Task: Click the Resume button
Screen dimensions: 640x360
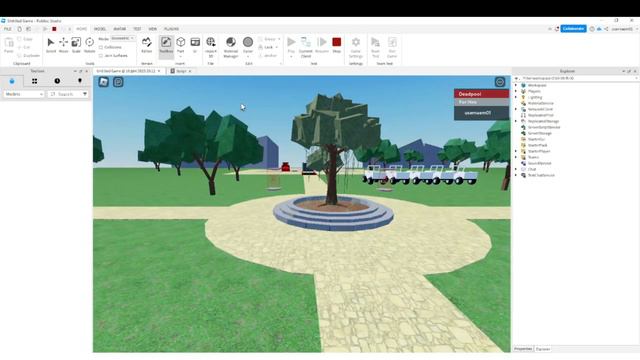Action: 322,45
